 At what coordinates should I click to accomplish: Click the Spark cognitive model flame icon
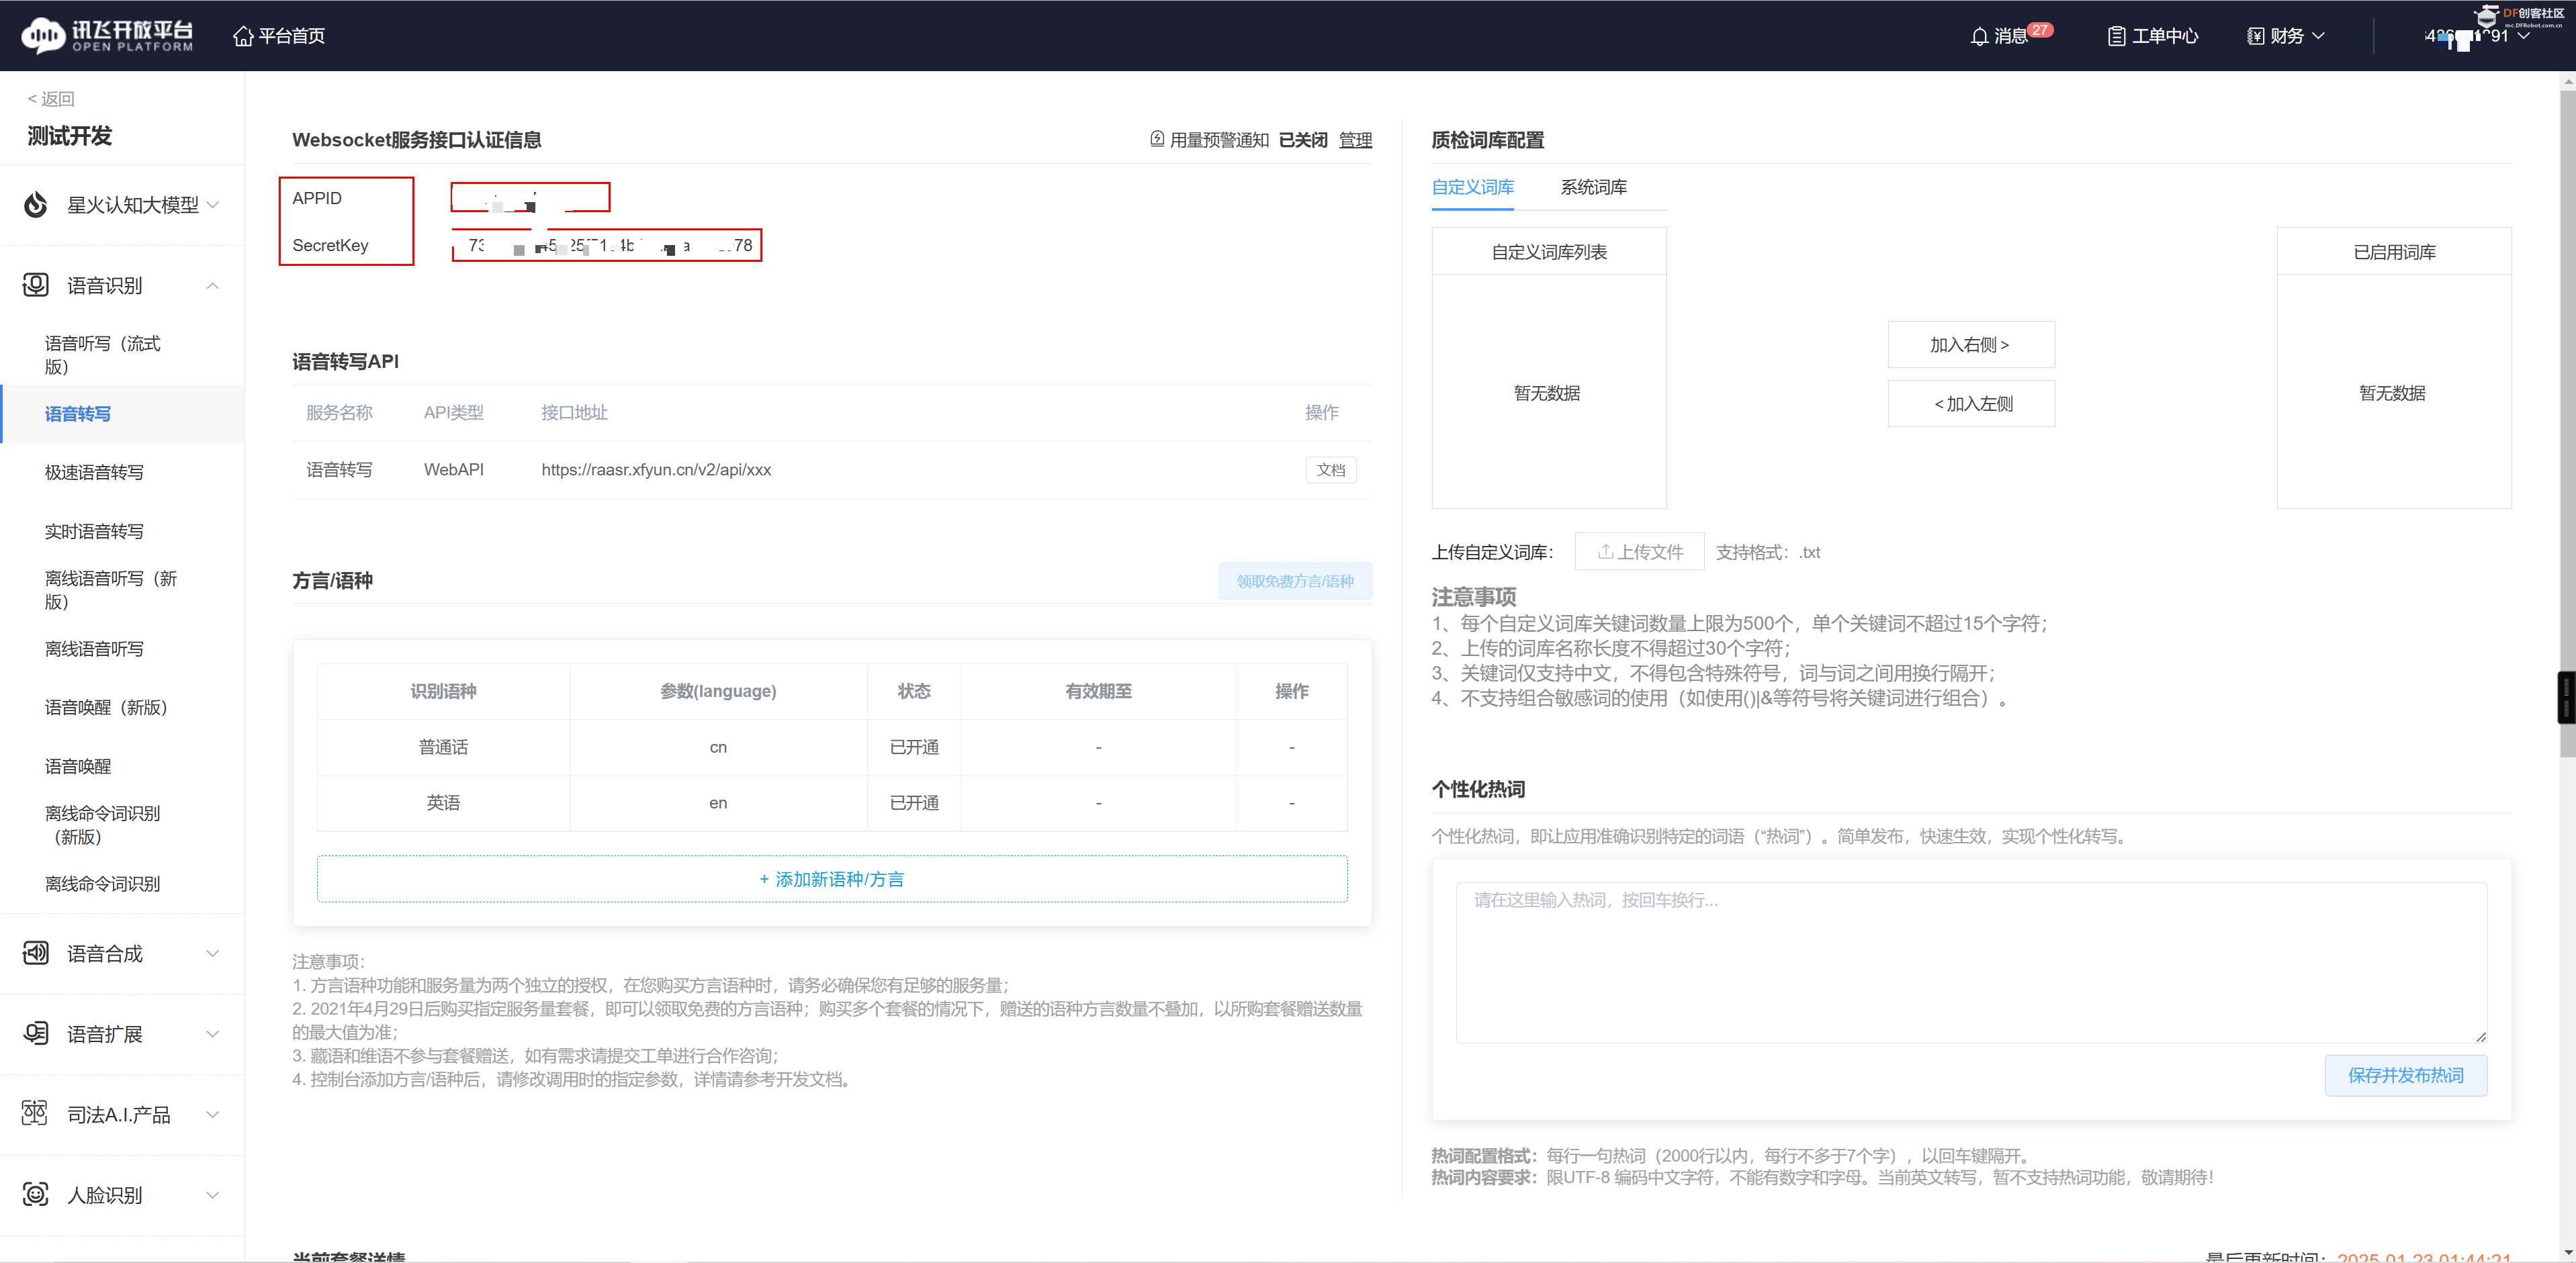point(36,204)
